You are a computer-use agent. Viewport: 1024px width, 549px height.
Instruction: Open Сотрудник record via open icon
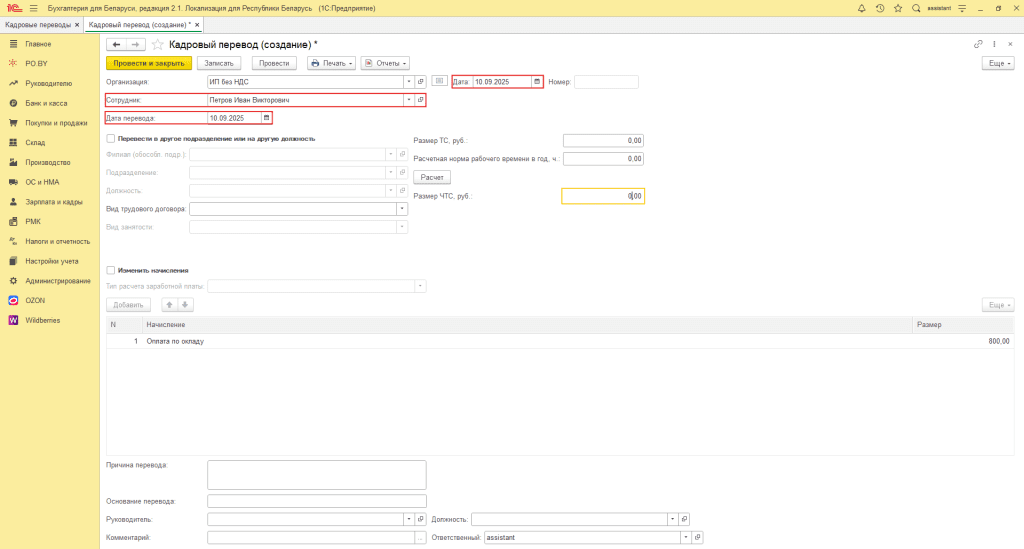(x=421, y=100)
